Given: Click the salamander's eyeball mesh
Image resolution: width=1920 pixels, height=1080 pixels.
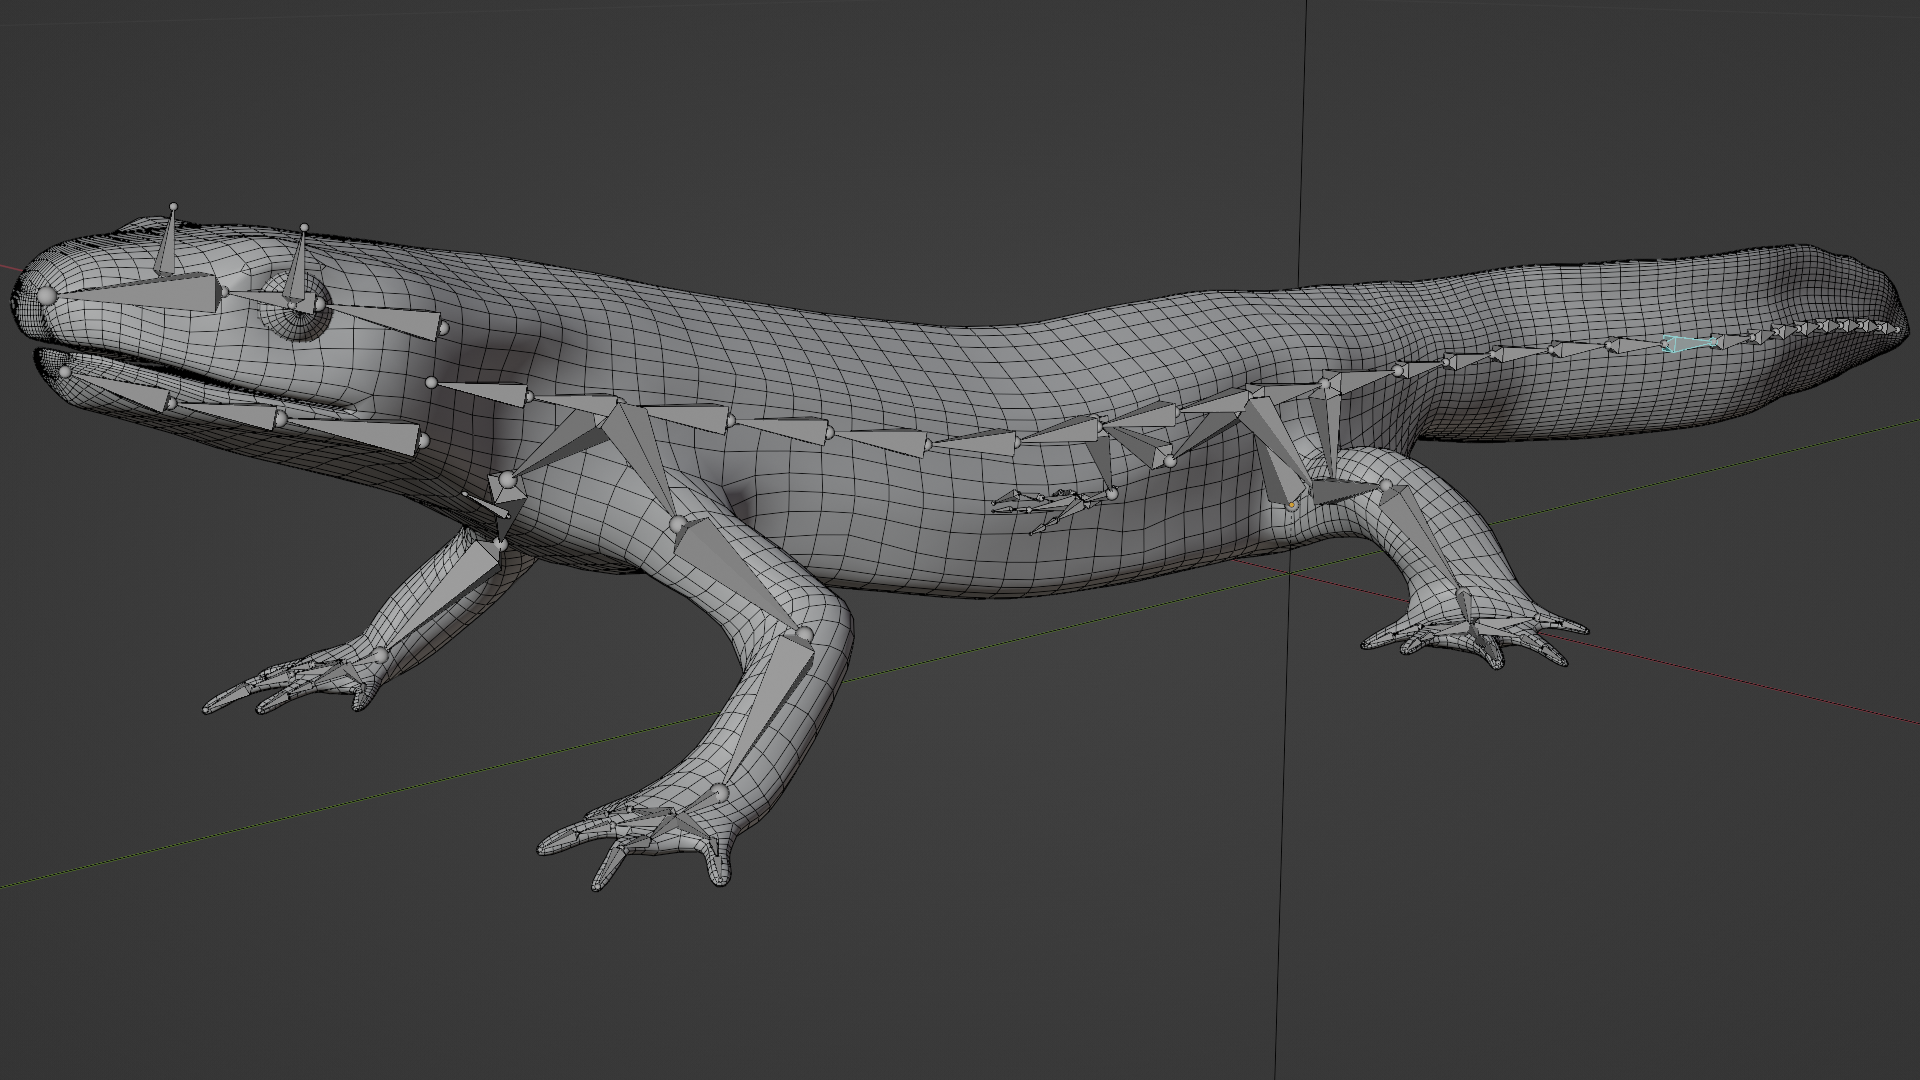Looking at the screenshot, I should tap(295, 322).
